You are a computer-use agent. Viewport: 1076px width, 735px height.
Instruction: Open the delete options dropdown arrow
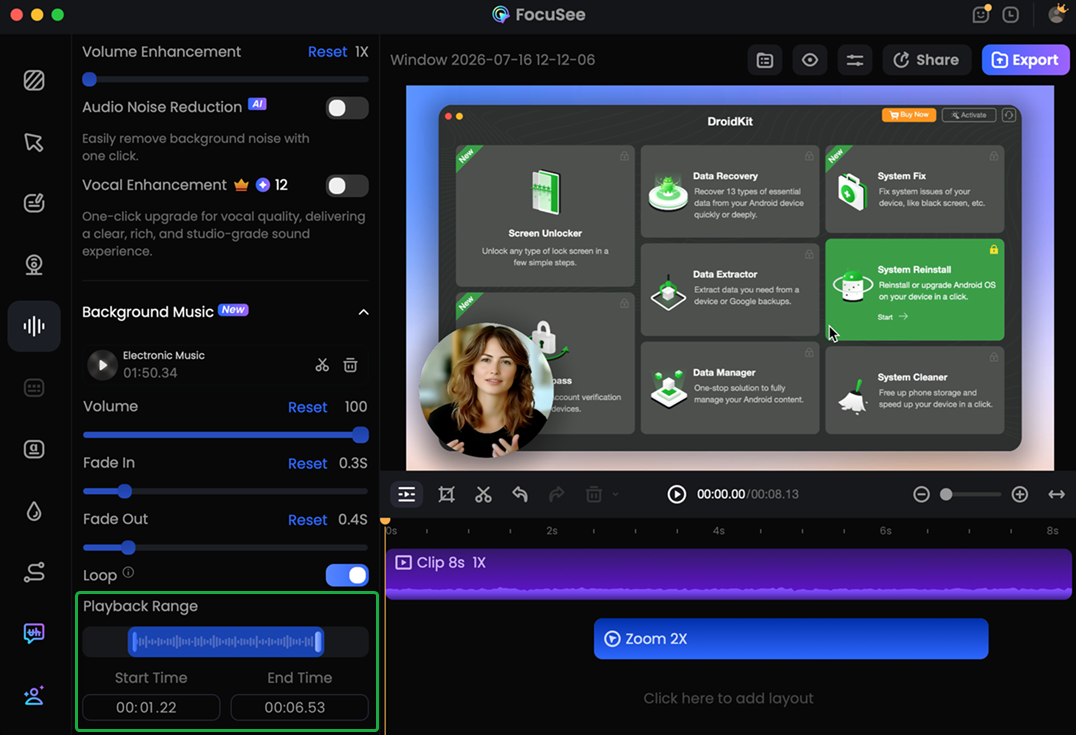point(616,494)
